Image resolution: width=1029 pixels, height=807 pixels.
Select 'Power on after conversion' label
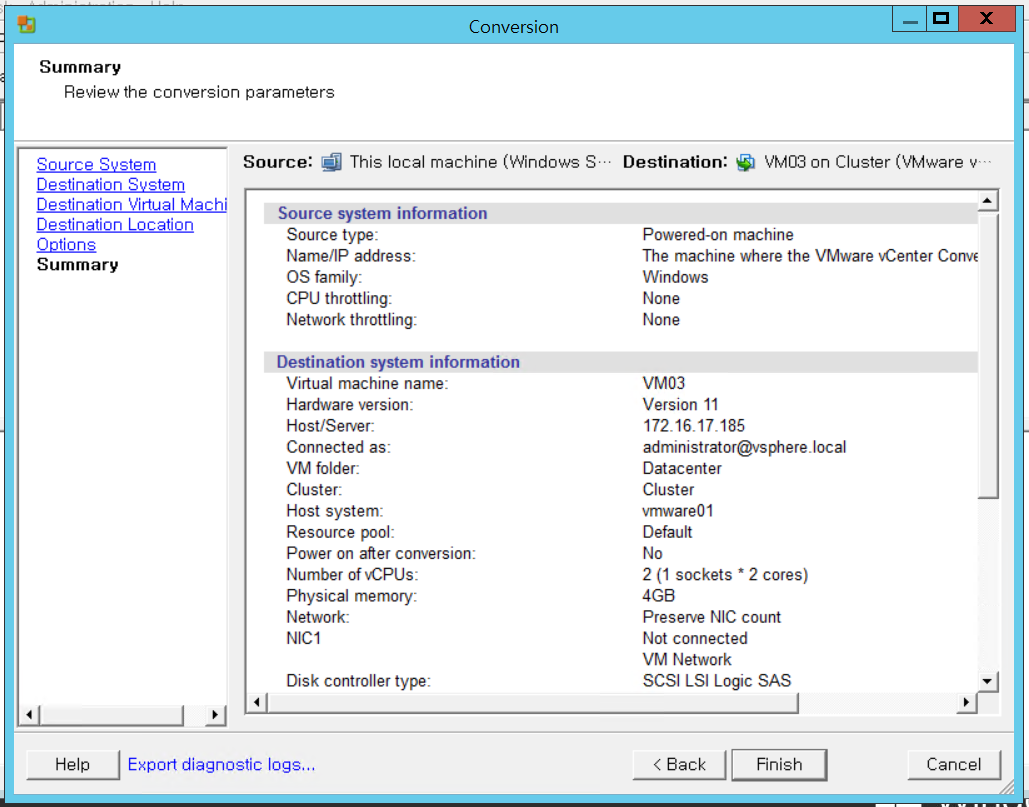381,554
